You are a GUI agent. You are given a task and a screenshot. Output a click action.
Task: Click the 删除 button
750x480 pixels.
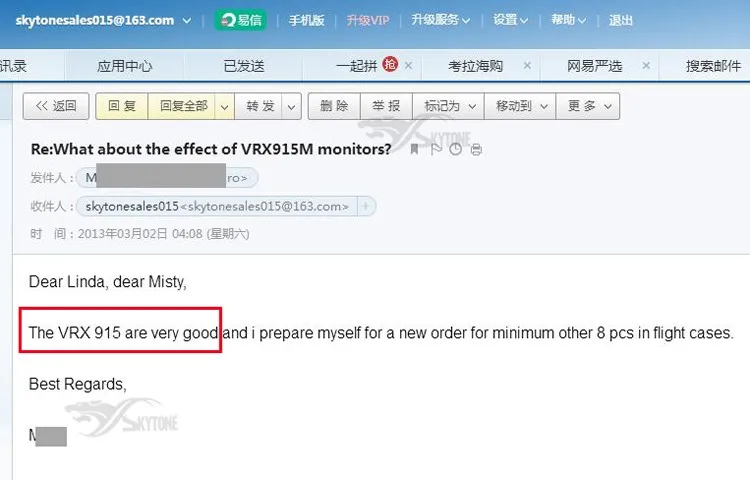pyautogui.click(x=334, y=106)
